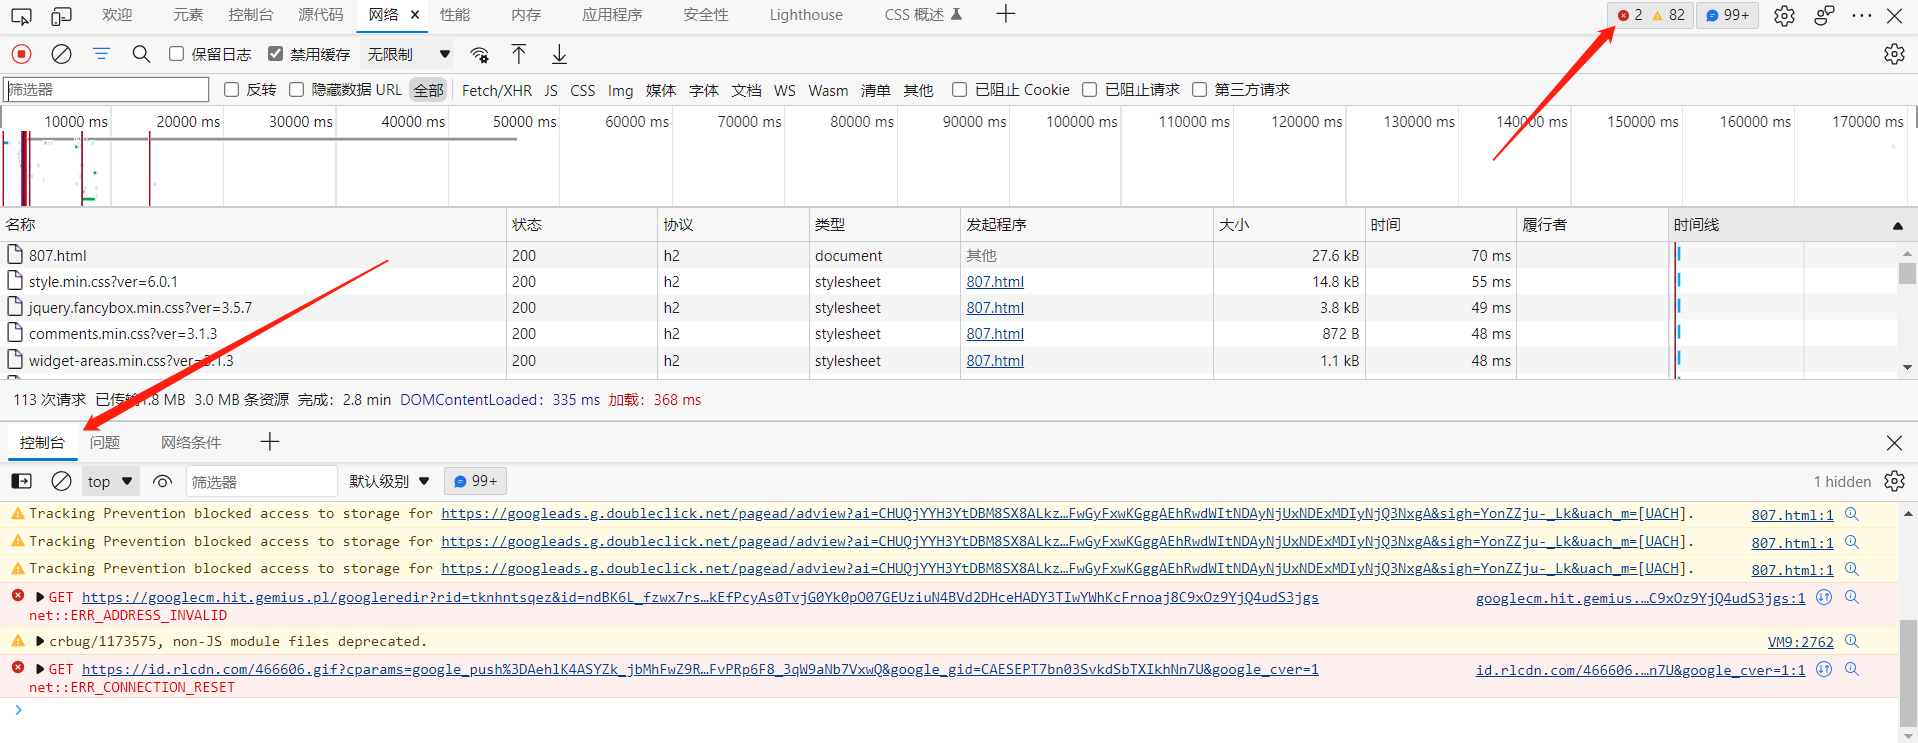Switch to the 性能 tab
The image size is (1918, 743).
[455, 15]
